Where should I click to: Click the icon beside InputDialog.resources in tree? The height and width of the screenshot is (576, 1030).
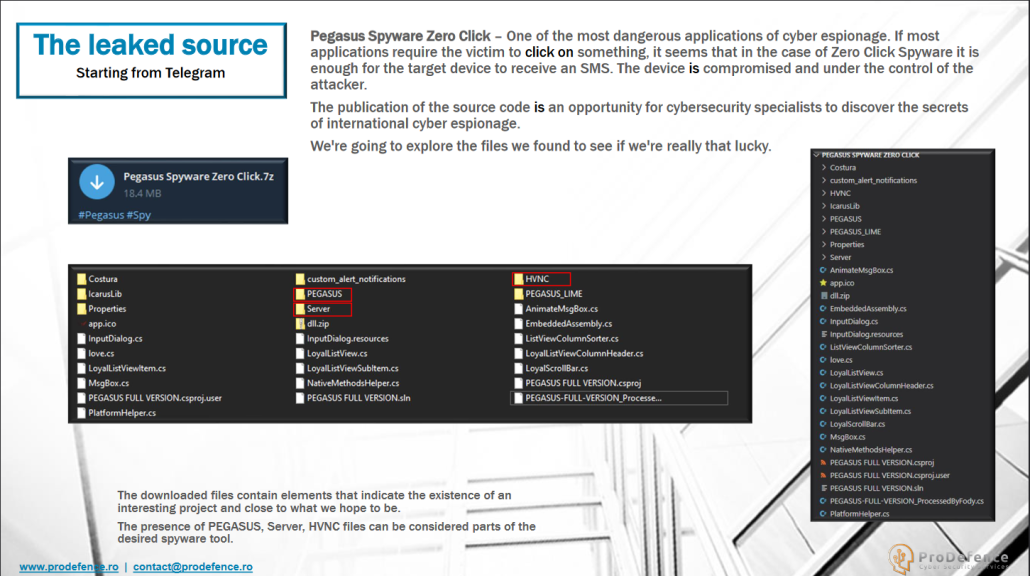click(x=823, y=334)
